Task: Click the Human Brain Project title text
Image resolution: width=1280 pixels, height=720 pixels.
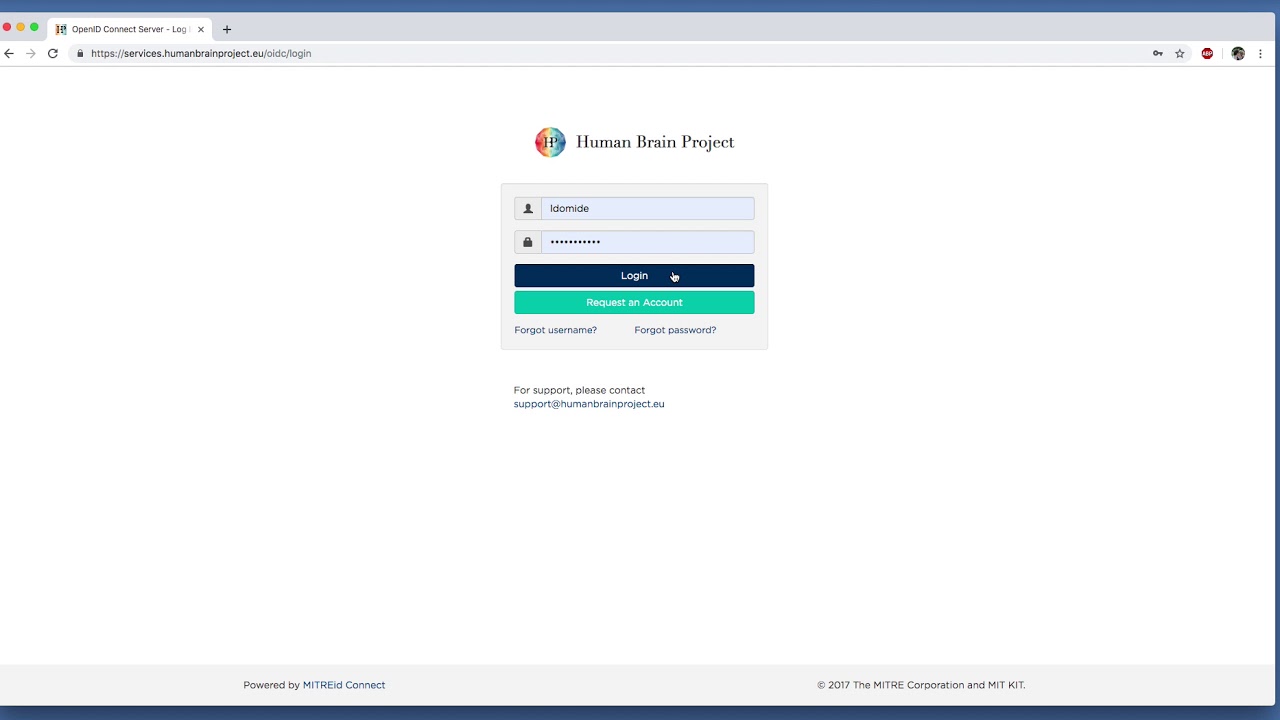Action: coord(655,142)
